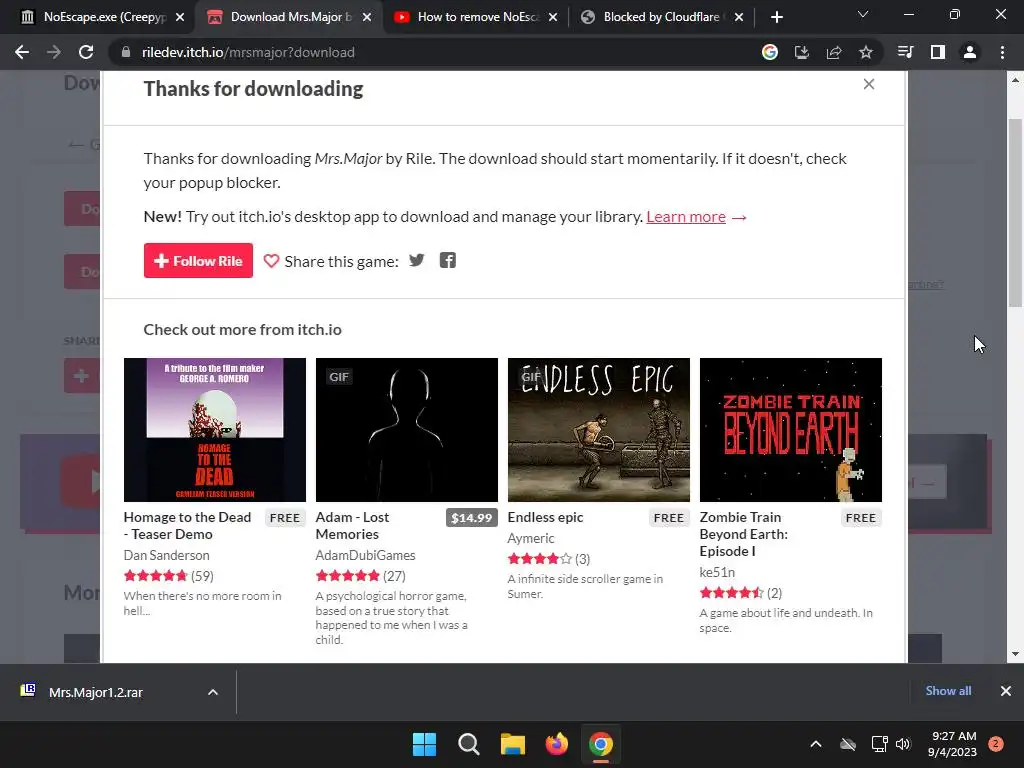Viewport: 1024px width, 768px height.
Task: Close the YouTube How to remove tab
Action: pos(553,17)
